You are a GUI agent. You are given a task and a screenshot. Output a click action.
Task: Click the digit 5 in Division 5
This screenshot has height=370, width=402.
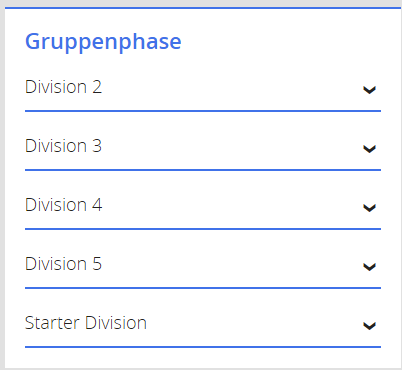97,264
